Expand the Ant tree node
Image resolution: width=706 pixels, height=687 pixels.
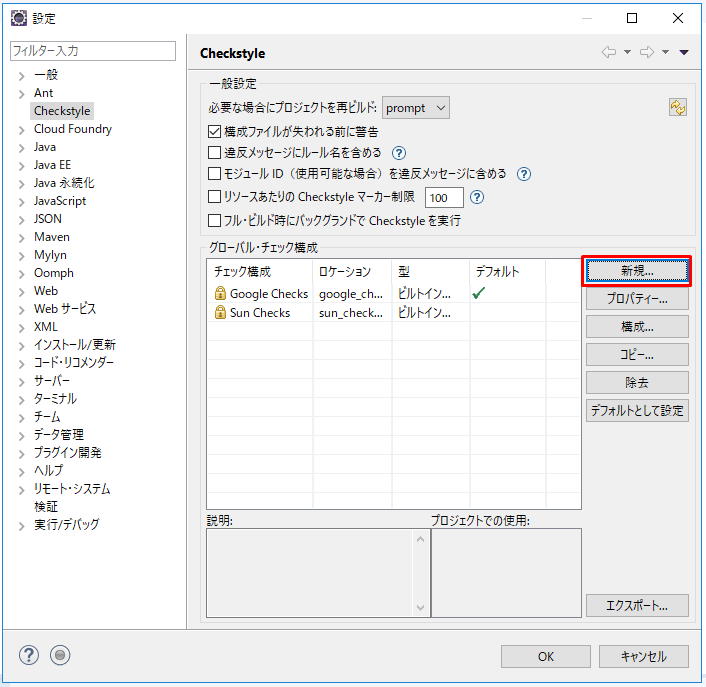coord(21,94)
